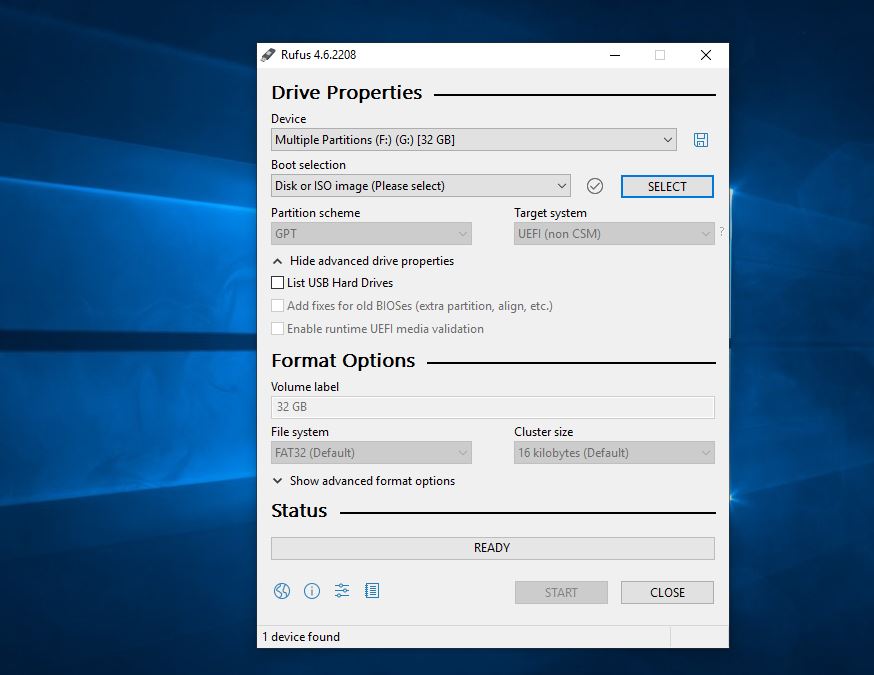Click the '1 device found' status text
Screen dimensions: 874x675
click(x=301, y=637)
